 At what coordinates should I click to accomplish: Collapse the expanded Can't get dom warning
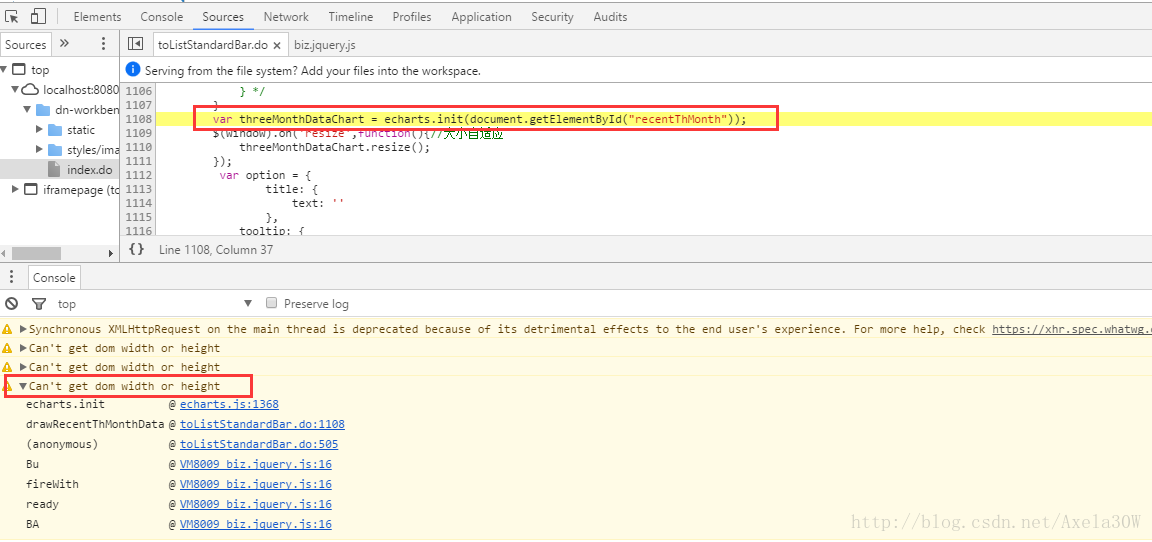click(24, 386)
